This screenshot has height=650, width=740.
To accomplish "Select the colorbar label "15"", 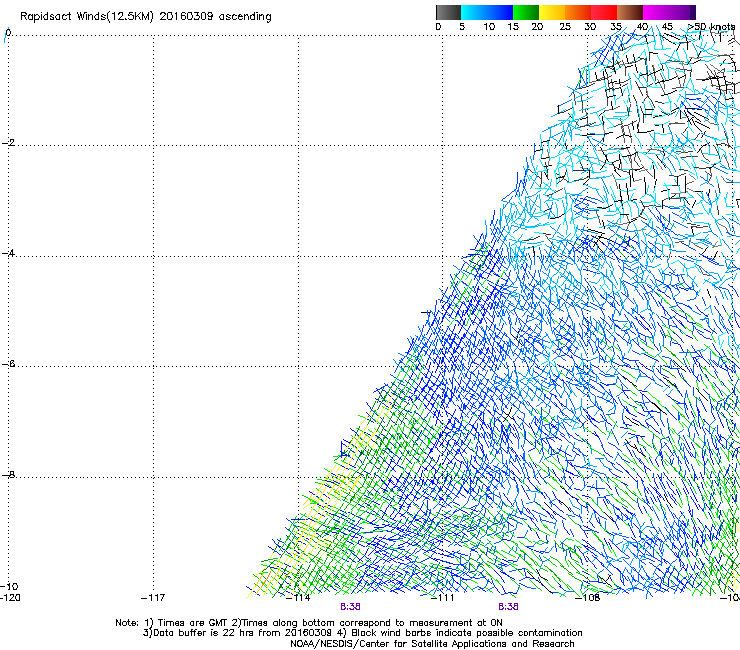I will [513, 26].
